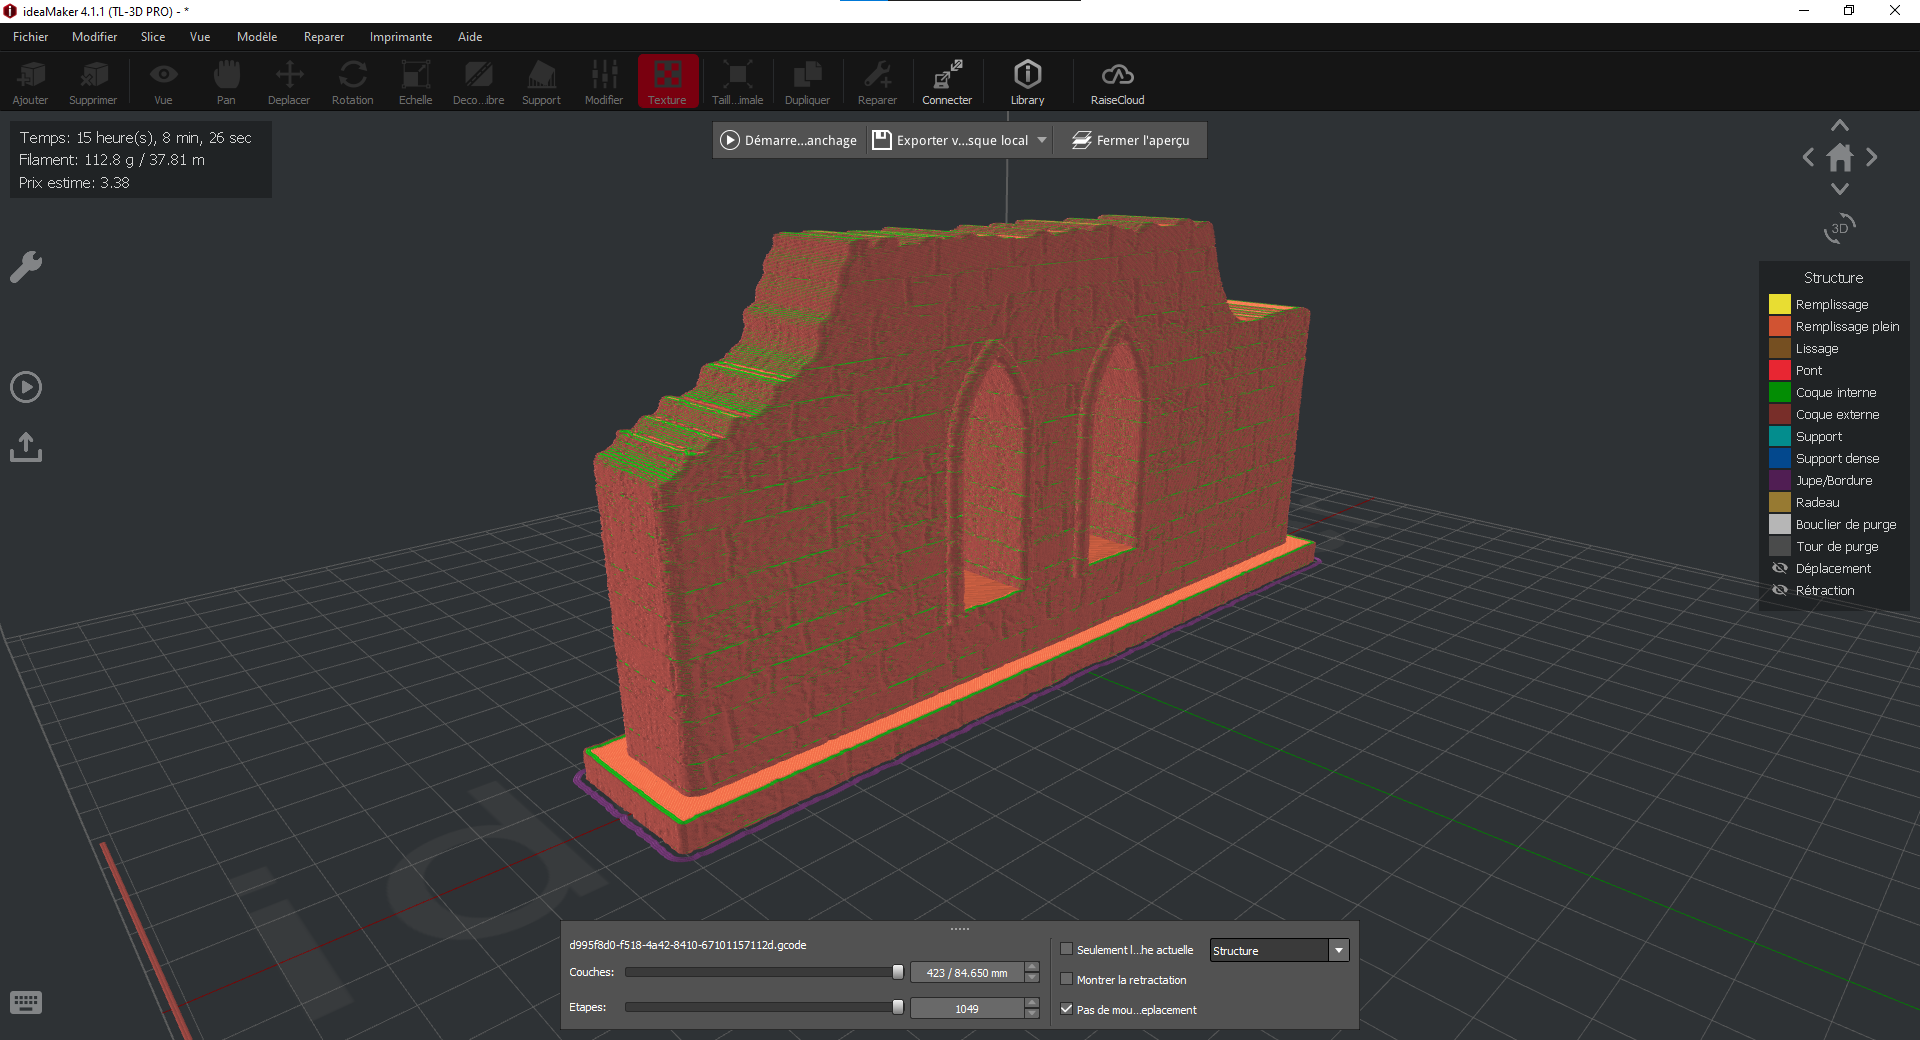Open the Vue menu
The height and width of the screenshot is (1040, 1920).
(x=200, y=37)
